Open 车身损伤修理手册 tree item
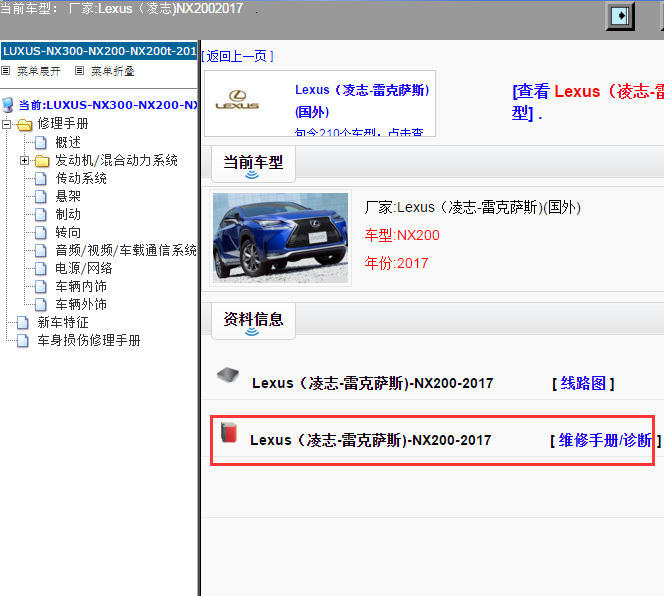664x596 pixels. click(89, 340)
